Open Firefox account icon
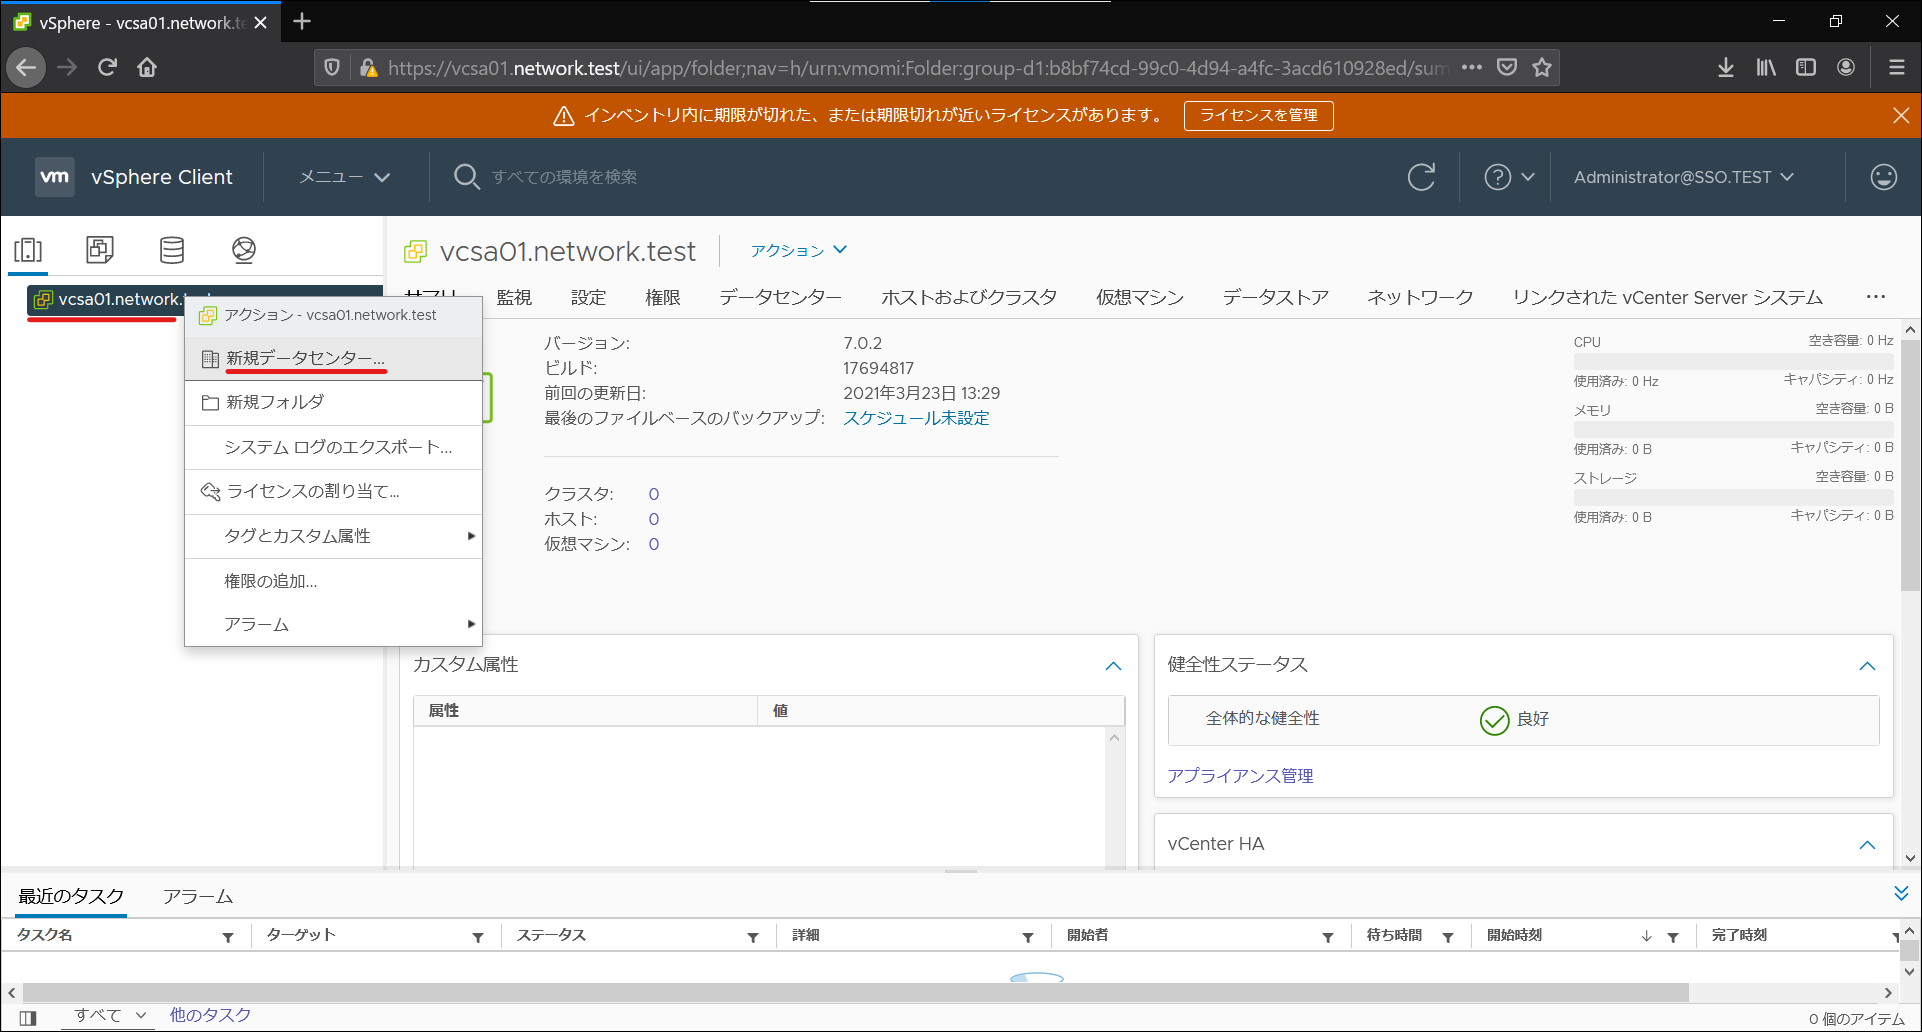The height and width of the screenshot is (1032, 1922). 1846,68
